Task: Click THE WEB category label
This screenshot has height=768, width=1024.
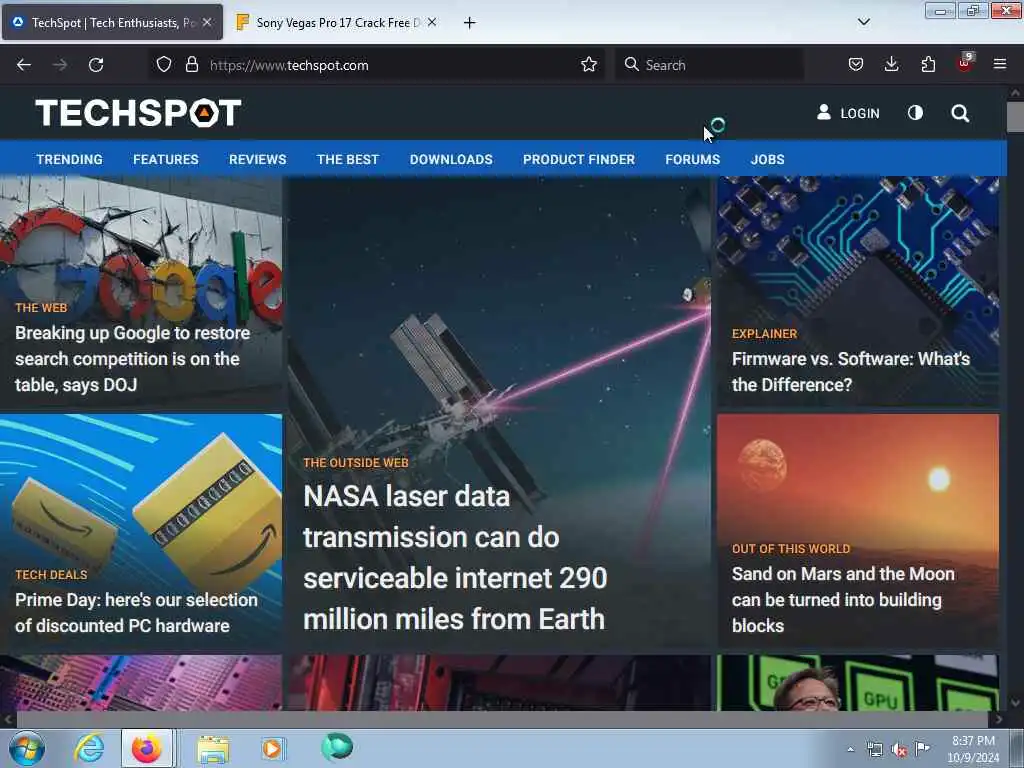Action: [x=41, y=308]
